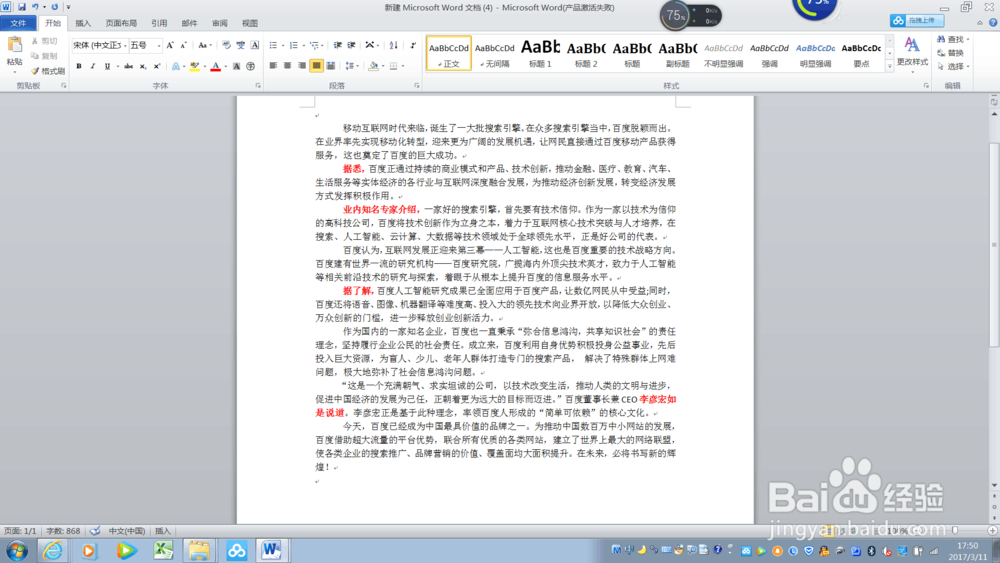Center the paragraph text

click(x=288, y=66)
